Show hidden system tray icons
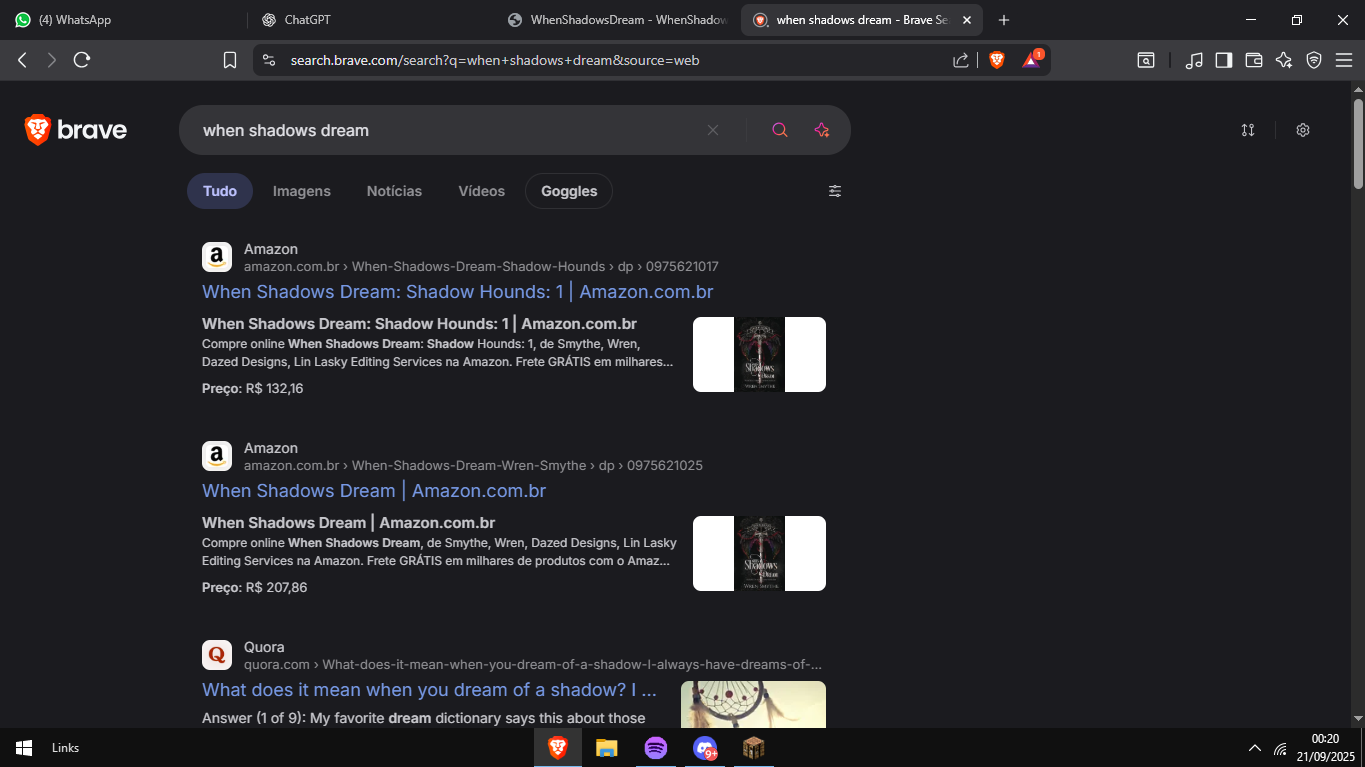Screen dimensions: 1365x767 [1255, 748]
